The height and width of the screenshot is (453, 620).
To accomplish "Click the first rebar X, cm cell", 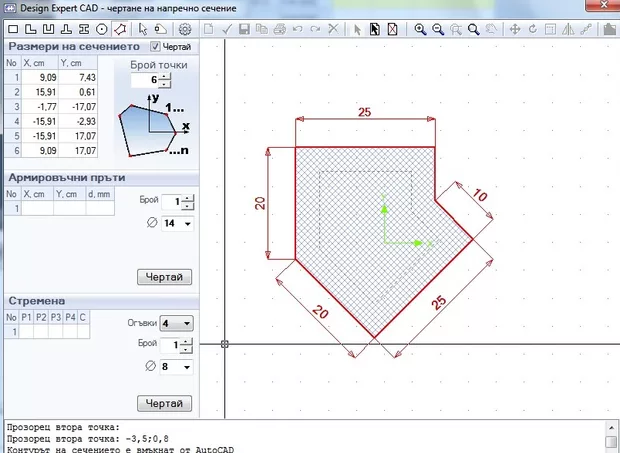I will point(37,209).
